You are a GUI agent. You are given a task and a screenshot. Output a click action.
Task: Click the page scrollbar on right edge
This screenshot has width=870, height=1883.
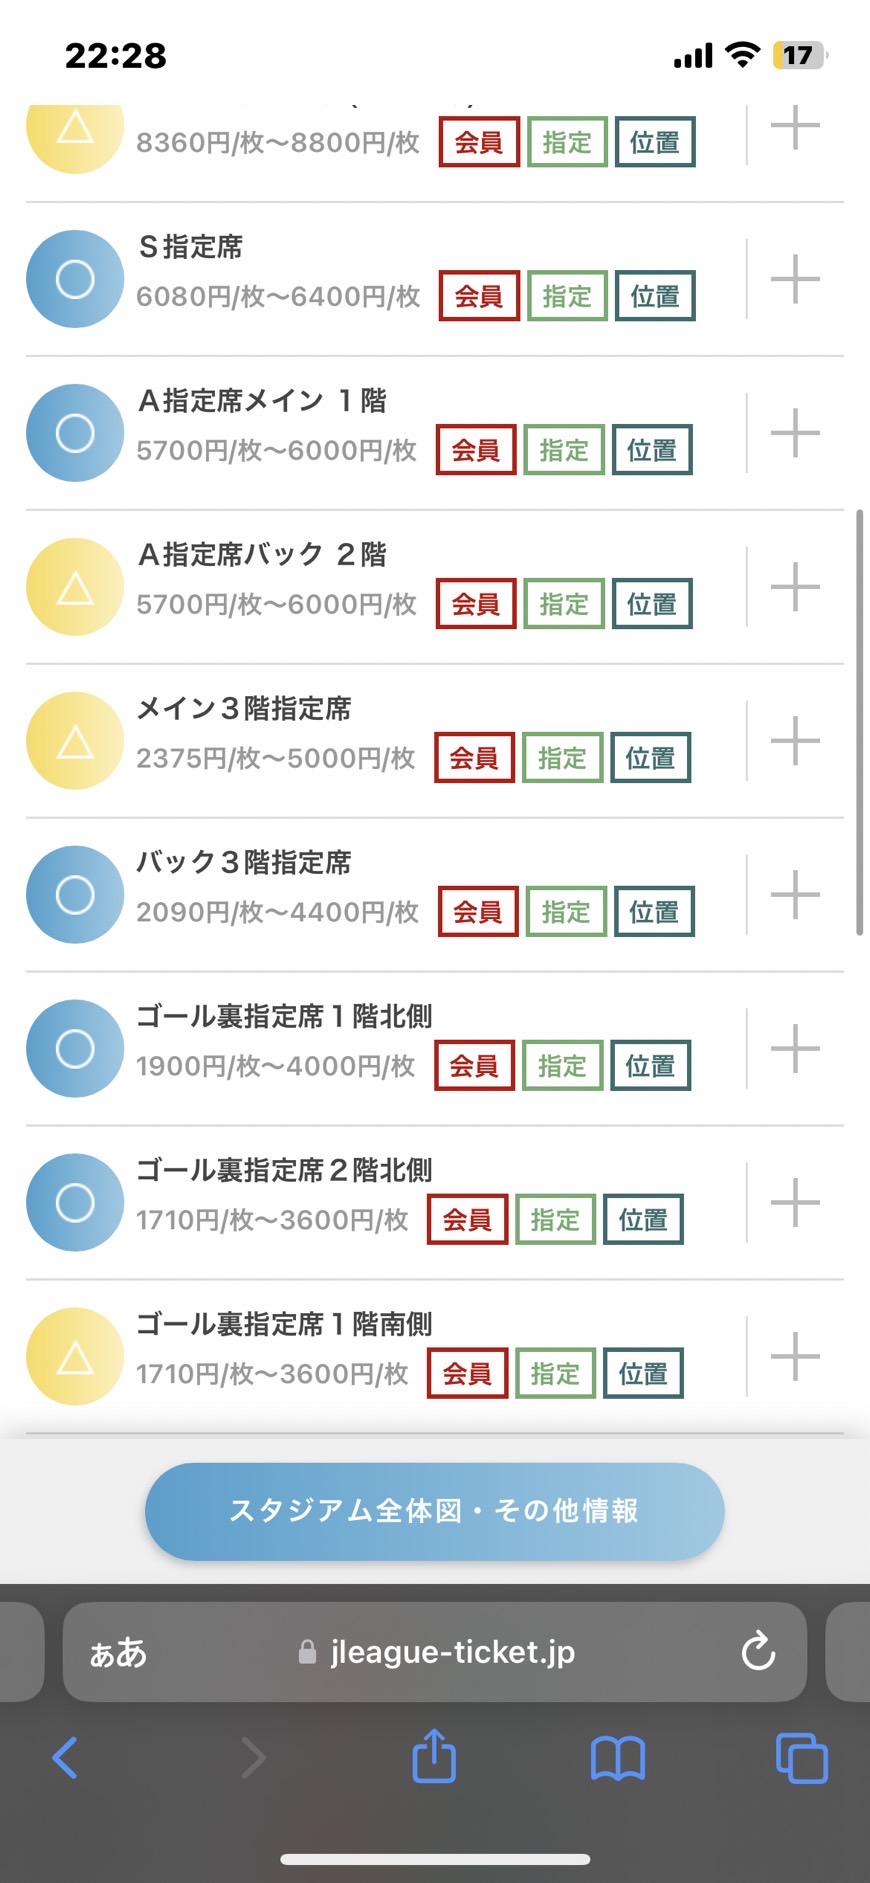pos(859,722)
